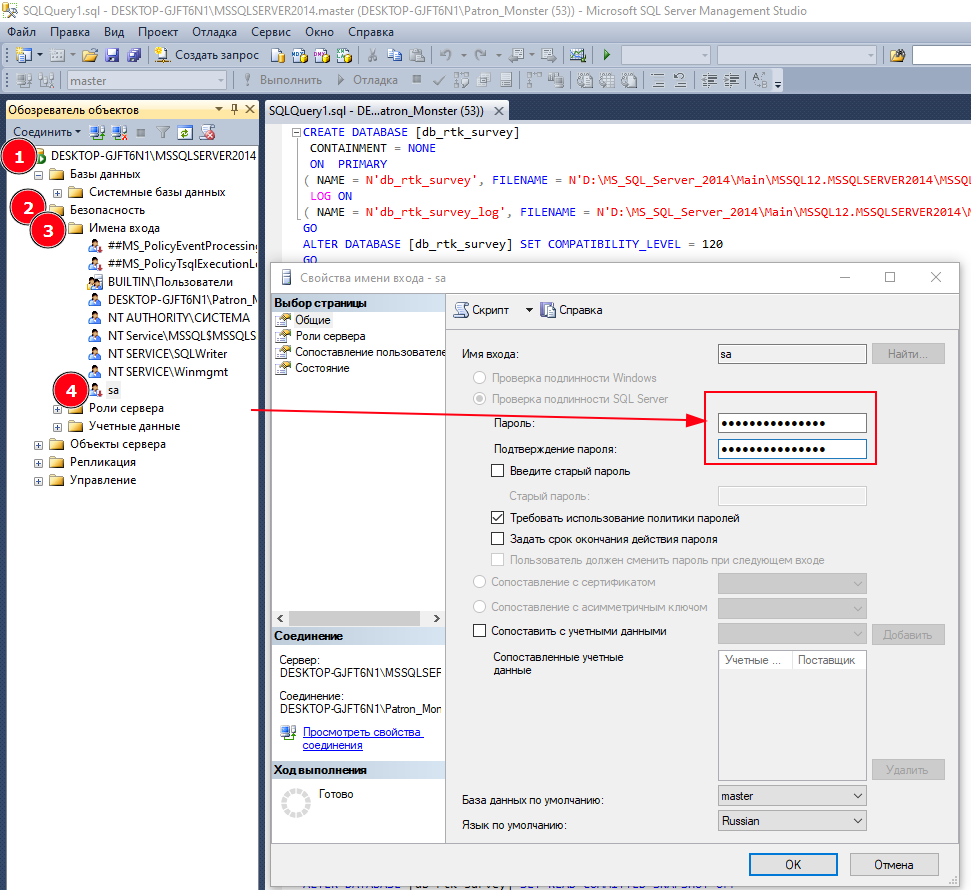This screenshot has width=971, height=890.
Task: Close the SQLQuery1.sql tab
Action: pos(499,111)
